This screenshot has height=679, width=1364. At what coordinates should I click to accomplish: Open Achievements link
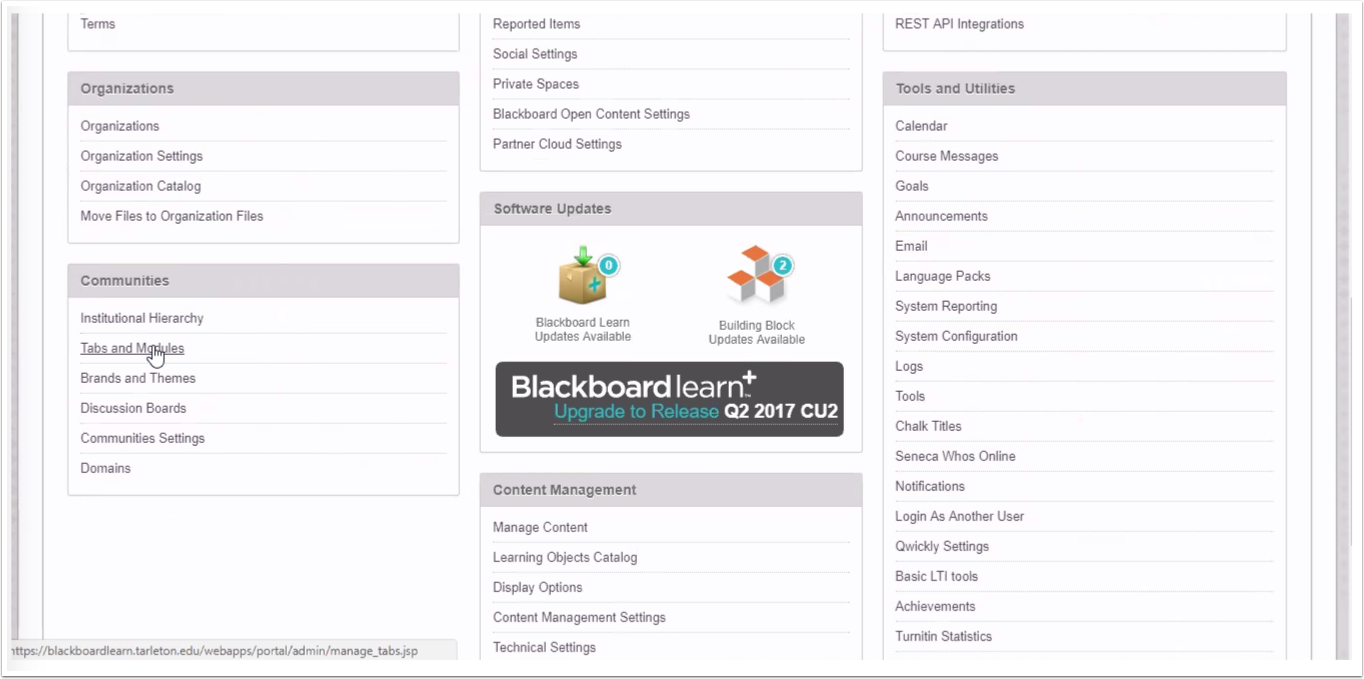[935, 606]
